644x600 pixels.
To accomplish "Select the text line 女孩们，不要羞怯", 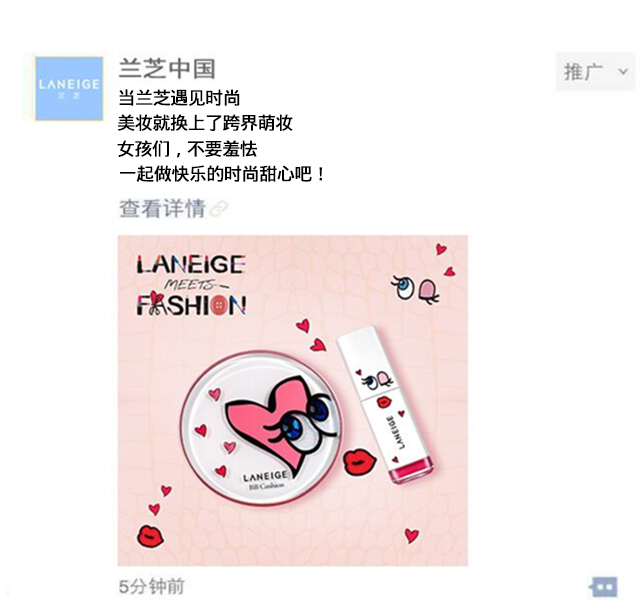I will [x=187, y=148].
